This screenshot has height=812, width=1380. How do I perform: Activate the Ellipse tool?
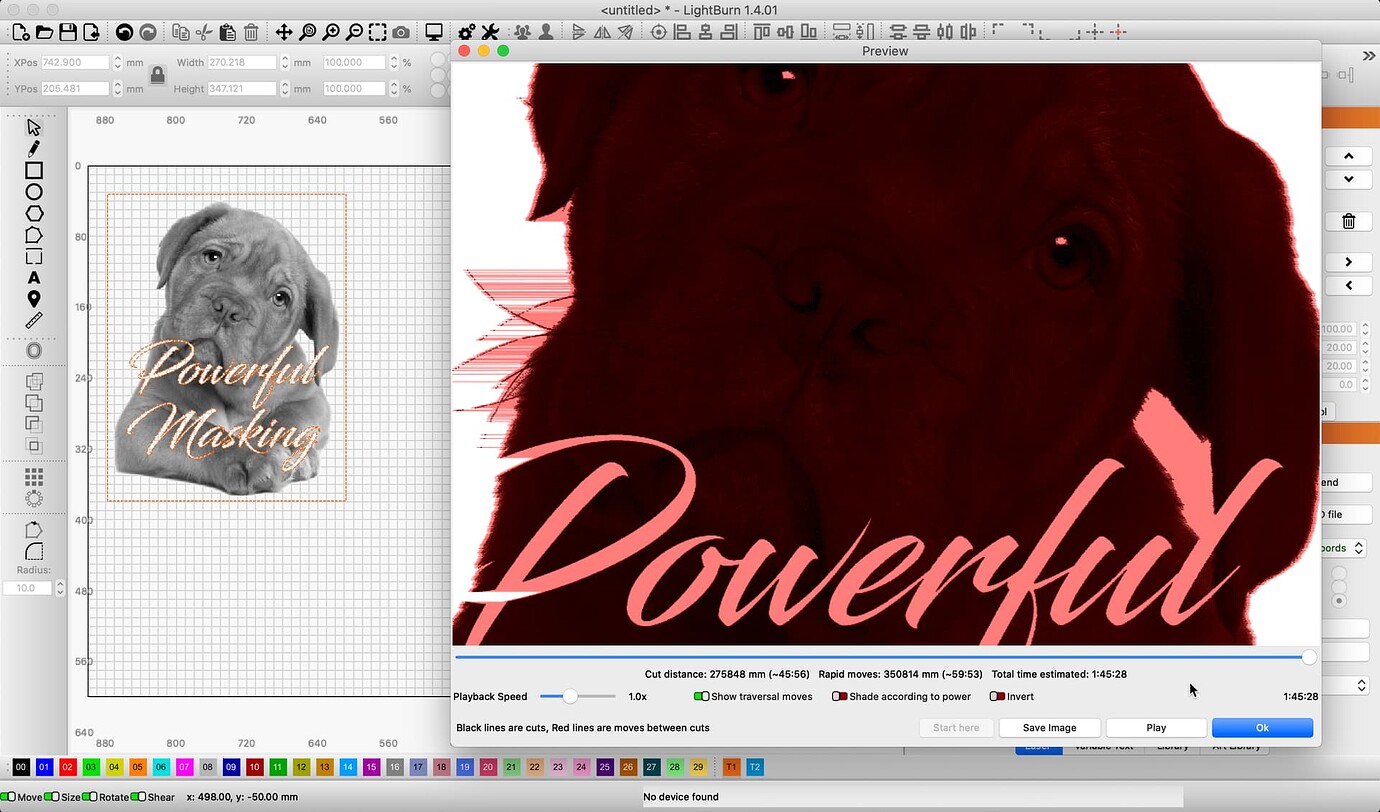(33, 191)
